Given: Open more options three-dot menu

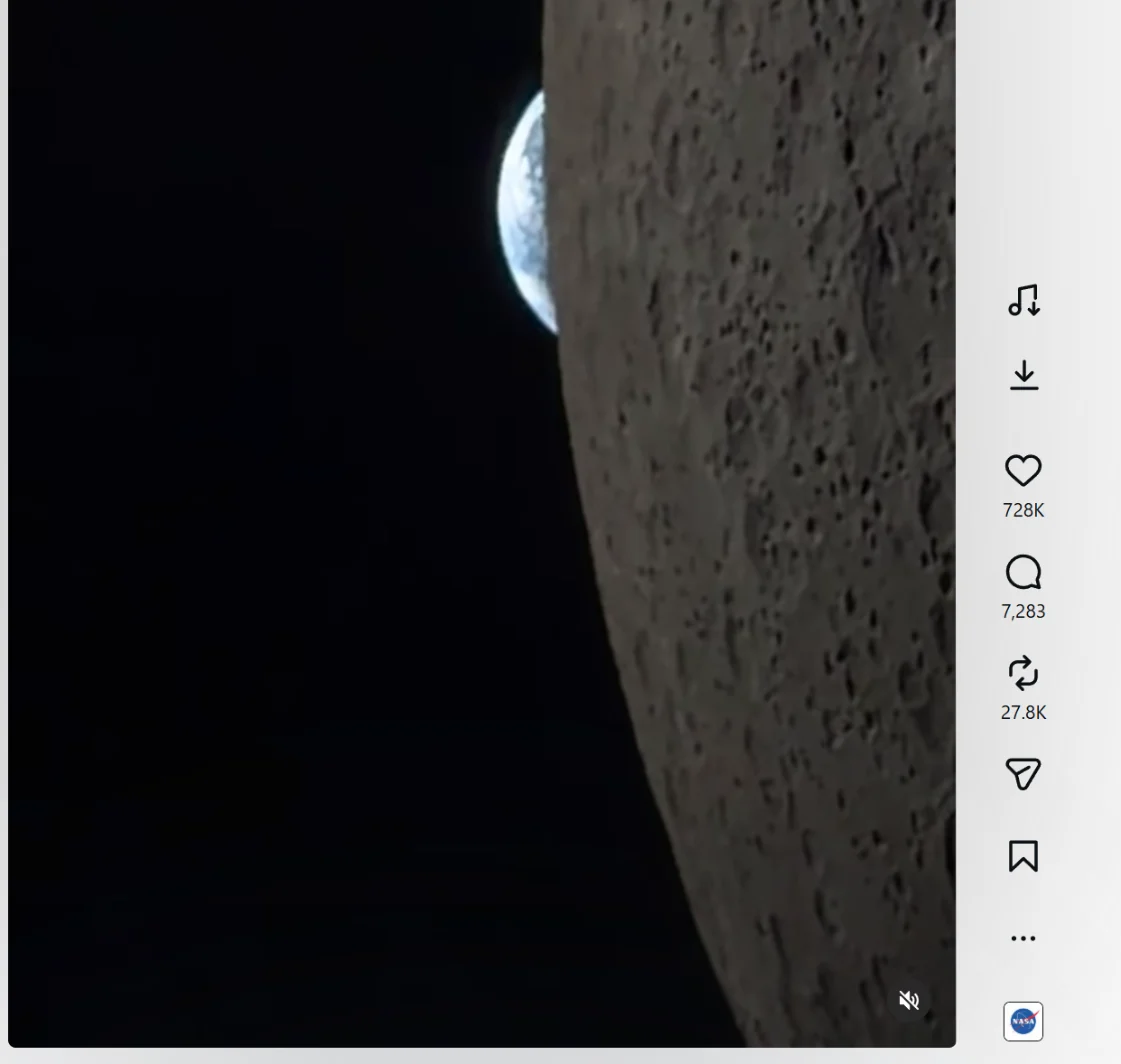Looking at the screenshot, I should [1023, 938].
